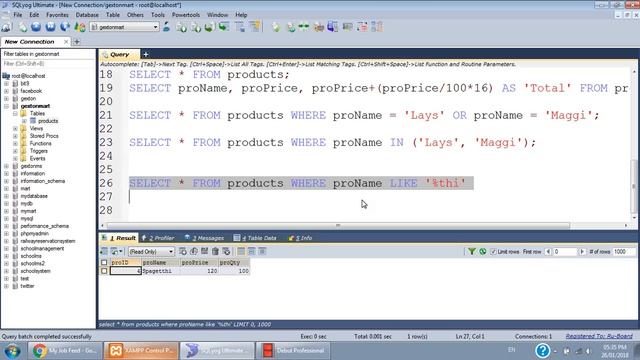
Task: Switch result to text view icon
Action: pos(262,251)
